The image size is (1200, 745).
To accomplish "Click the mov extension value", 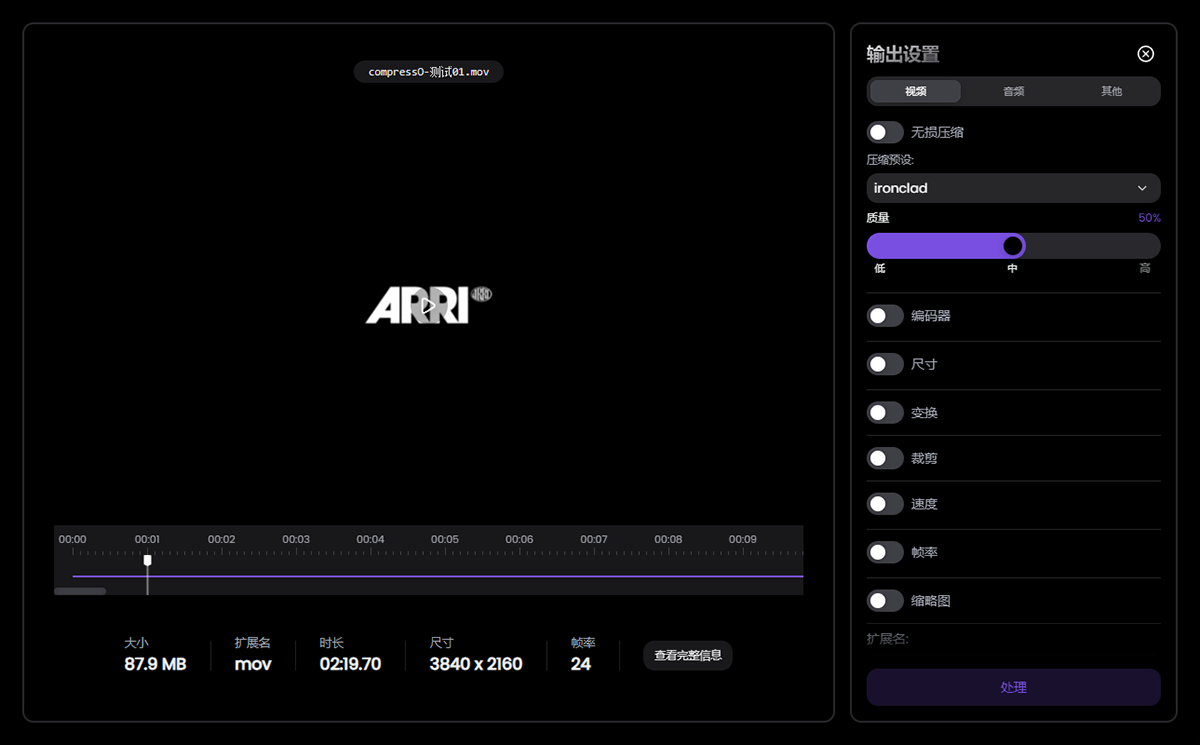I will point(253,664).
